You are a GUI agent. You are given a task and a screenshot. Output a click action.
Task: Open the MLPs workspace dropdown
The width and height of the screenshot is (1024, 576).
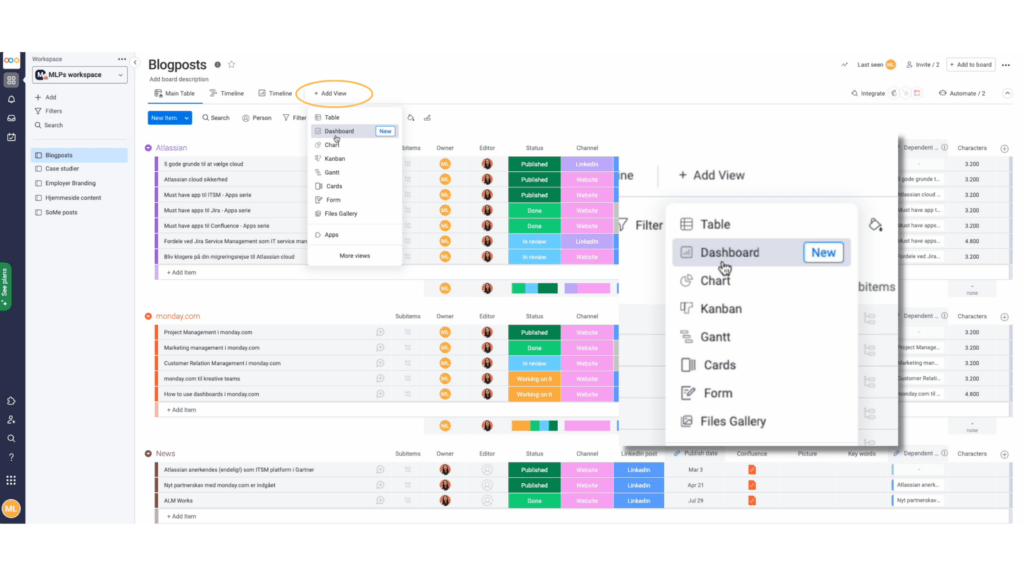[x=80, y=75]
